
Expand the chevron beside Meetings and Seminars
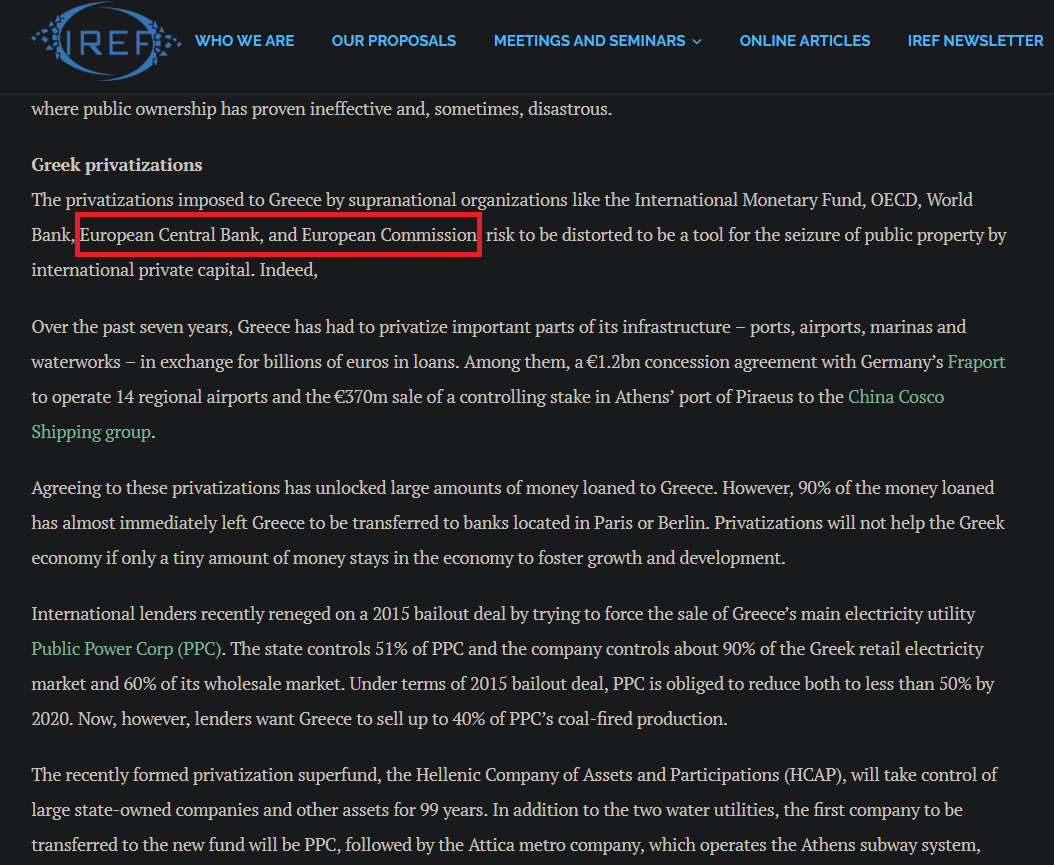pyautogui.click(x=697, y=42)
